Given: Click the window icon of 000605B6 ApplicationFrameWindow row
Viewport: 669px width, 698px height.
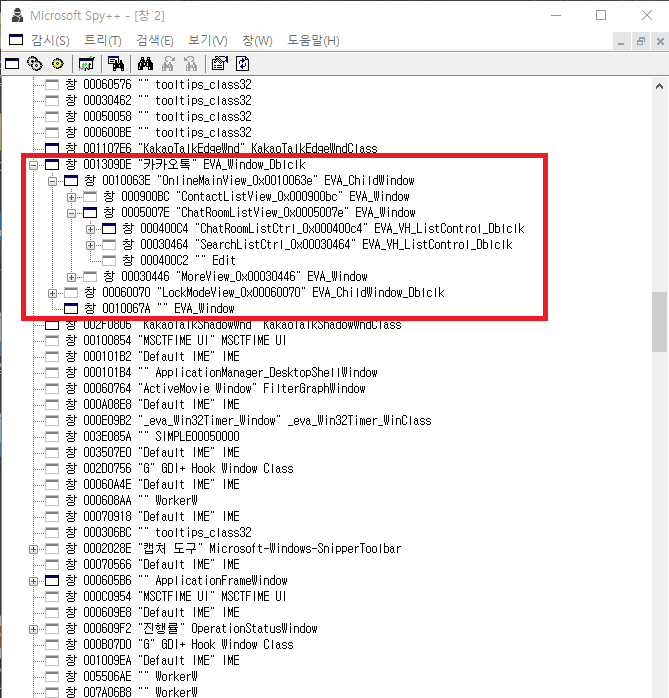Looking at the screenshot, I should (52, 580).
